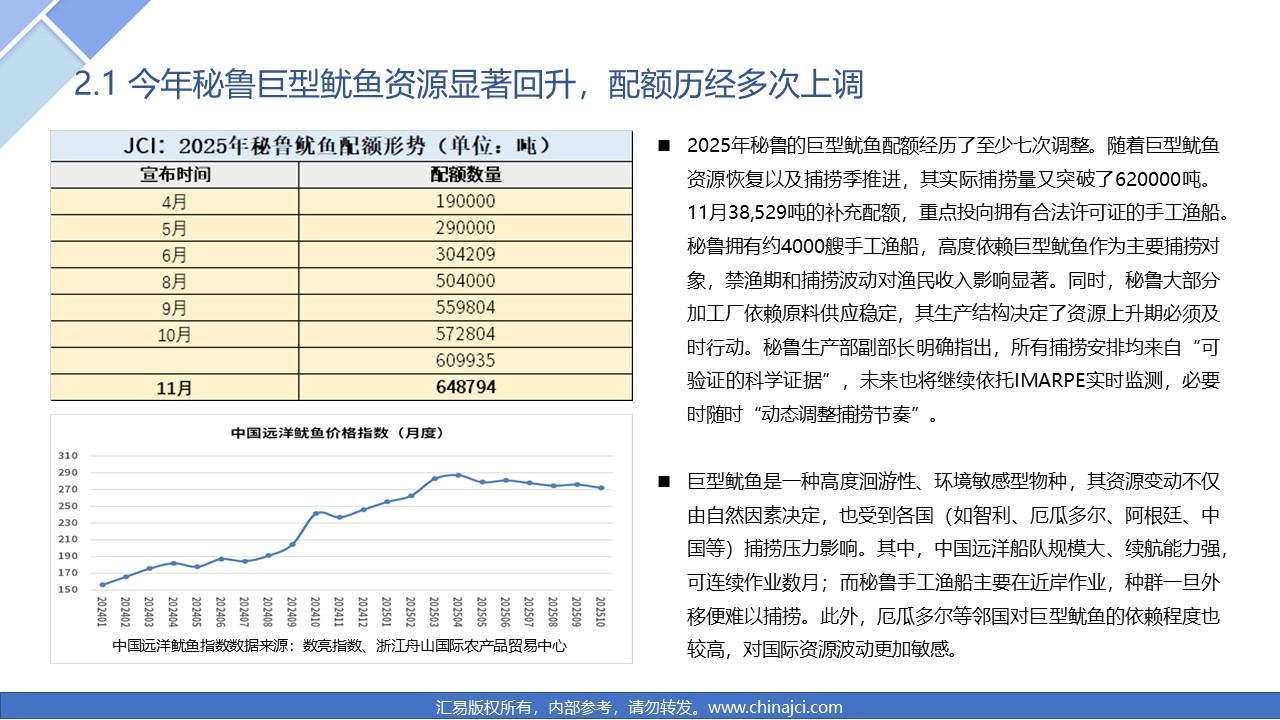The width and height of the screenshot is (1280, 720).
Task: Click the 202410 data point on the line
Action: point(316,513)
